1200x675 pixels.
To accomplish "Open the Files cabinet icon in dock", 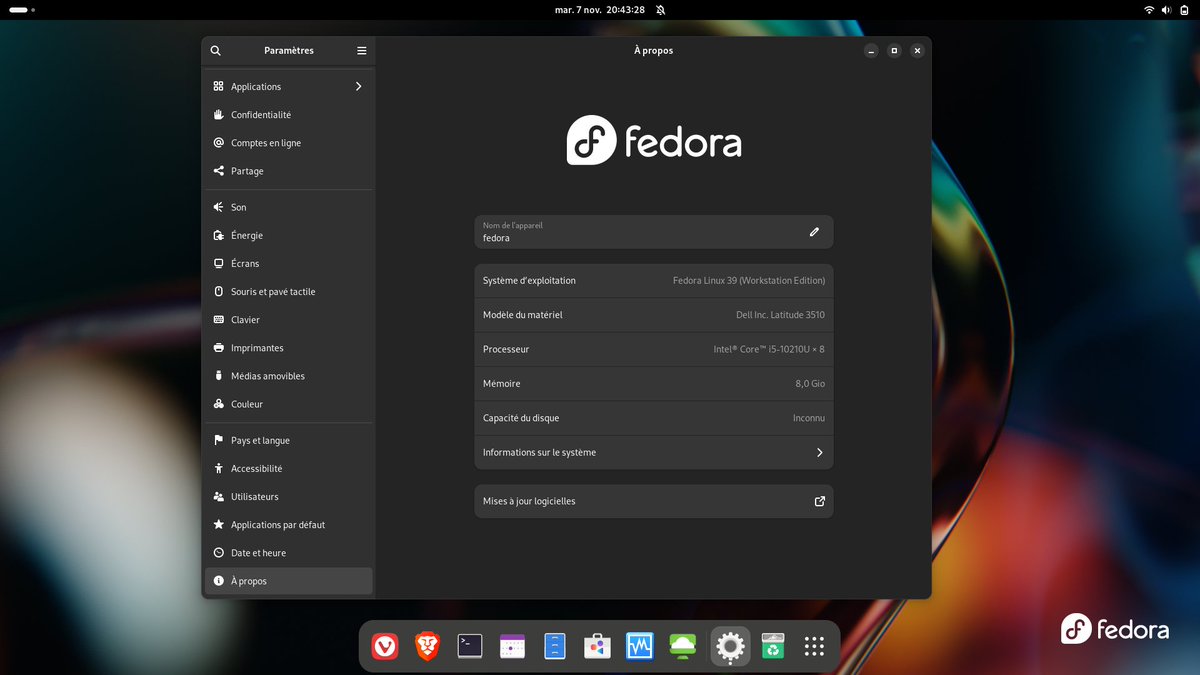I will click(555, 647).
